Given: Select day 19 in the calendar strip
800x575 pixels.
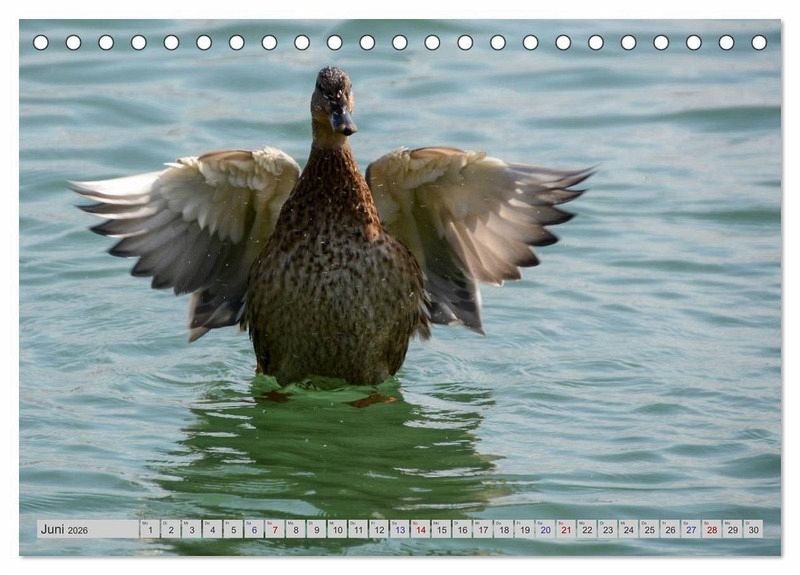Looking at the screenshot, I should tap(525, 529).
